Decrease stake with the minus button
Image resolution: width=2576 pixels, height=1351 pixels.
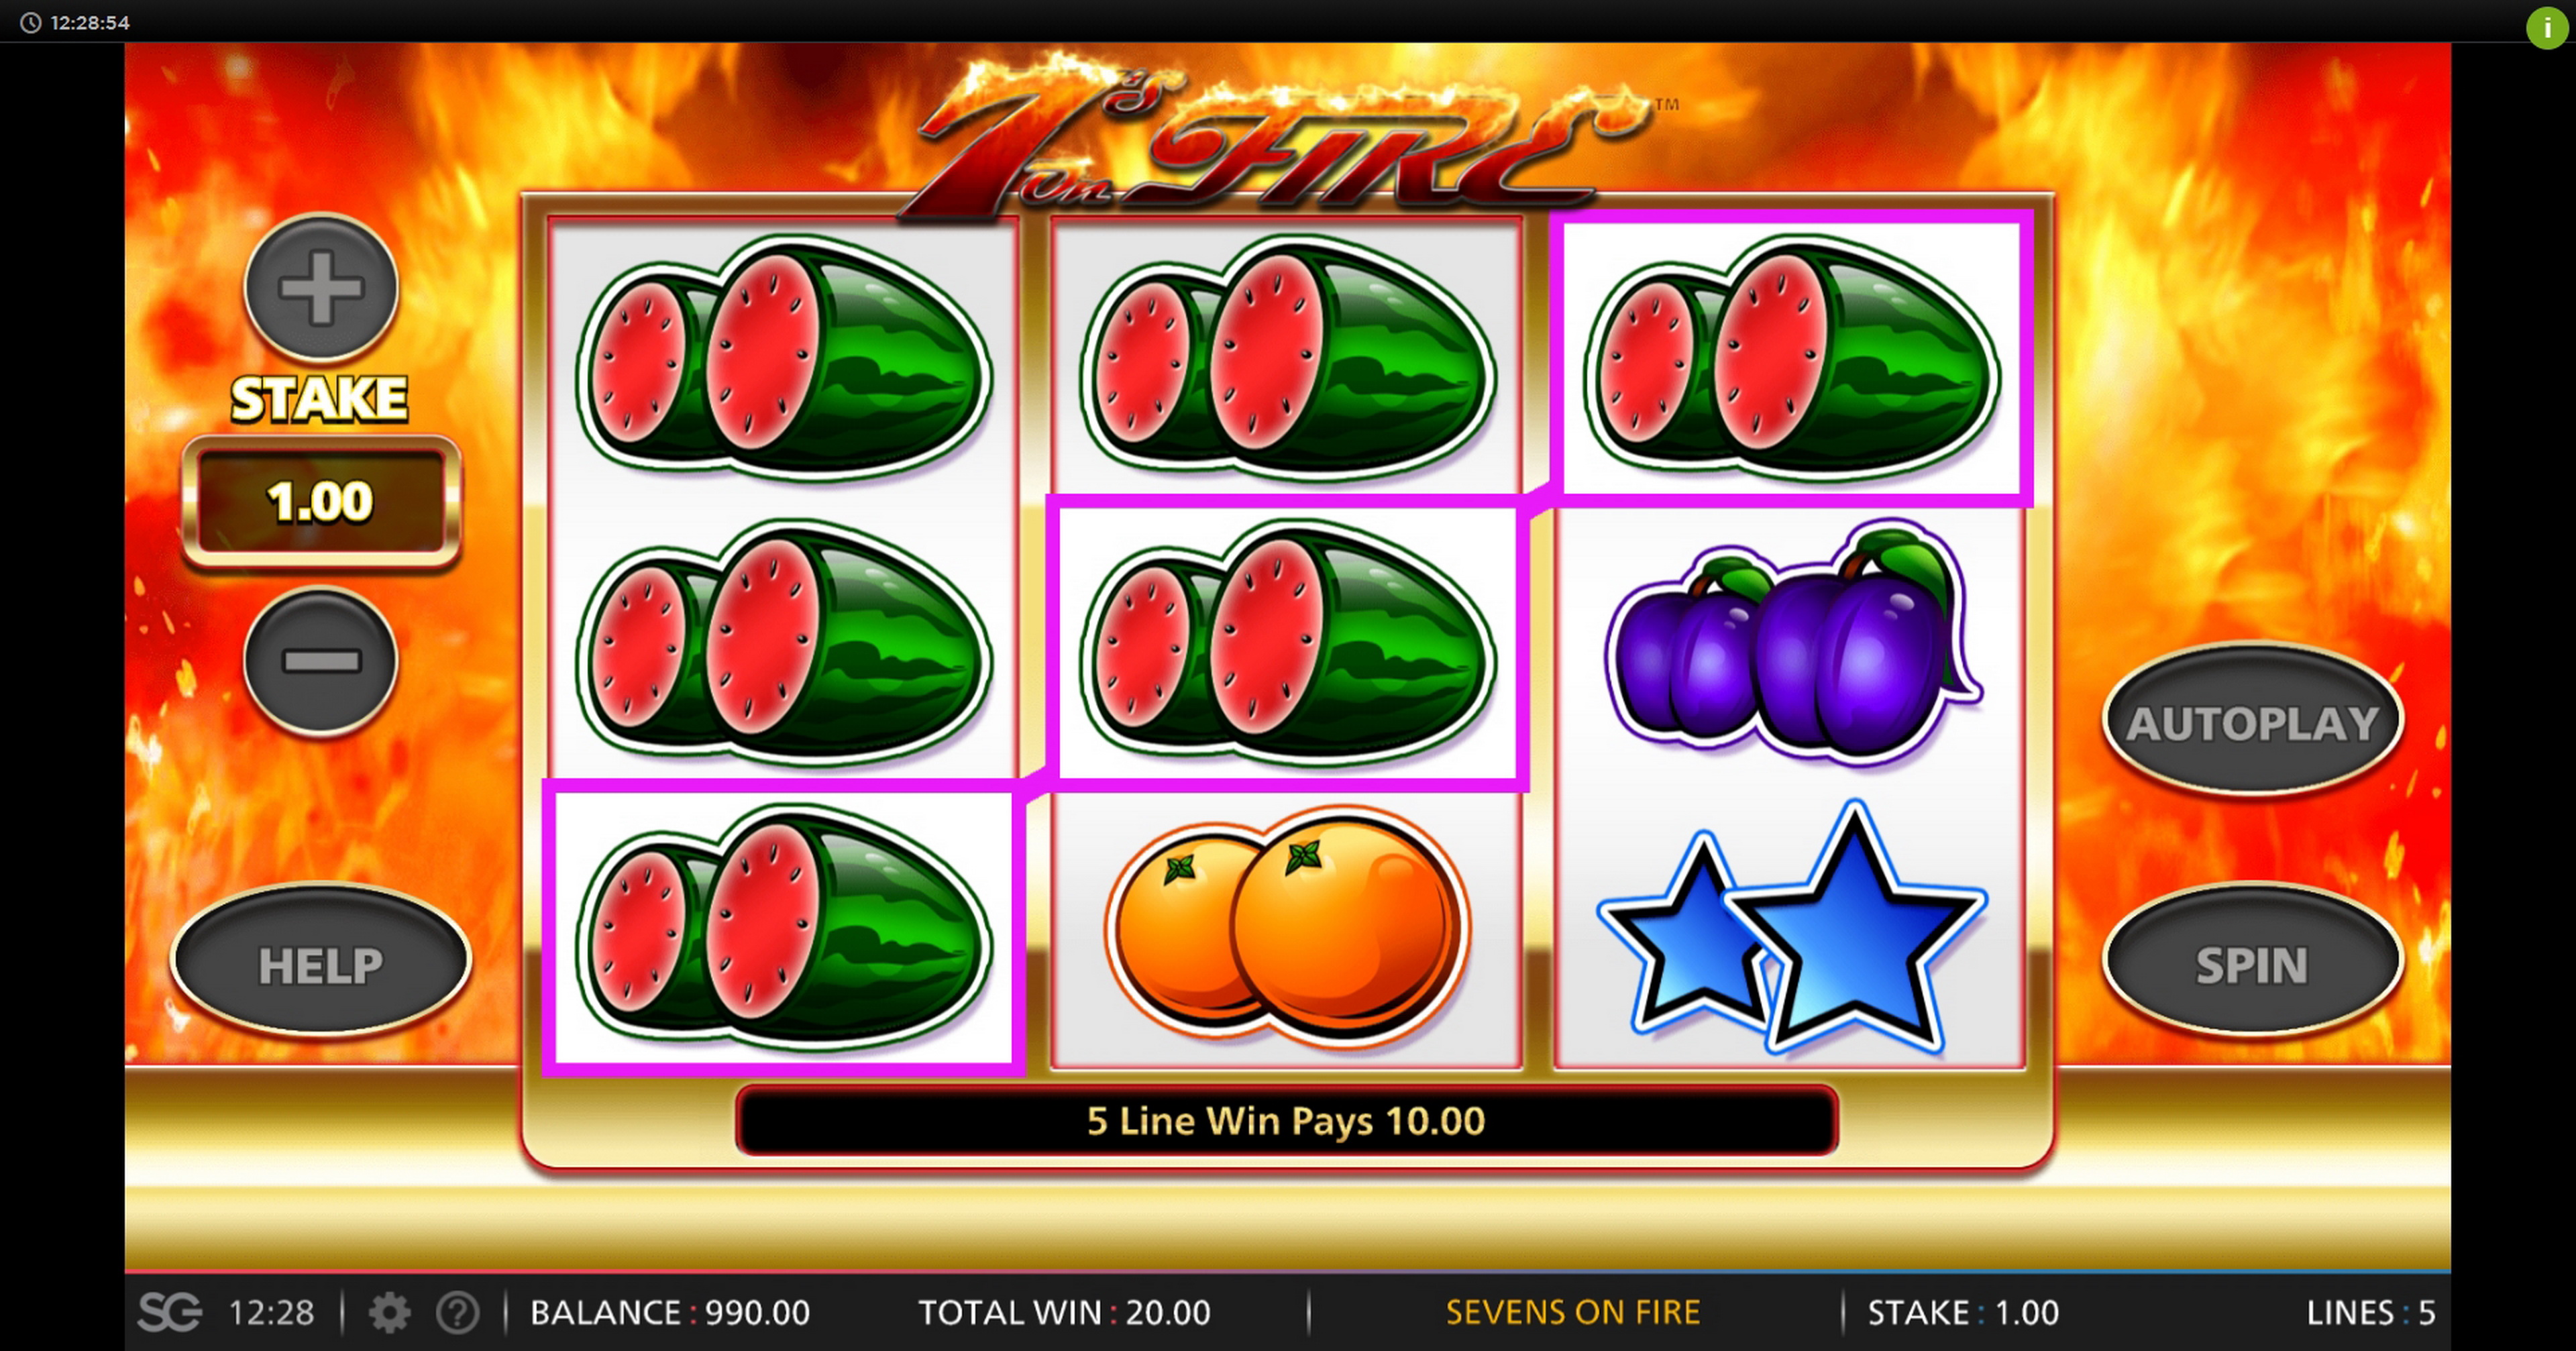click(x=321, y=660)
